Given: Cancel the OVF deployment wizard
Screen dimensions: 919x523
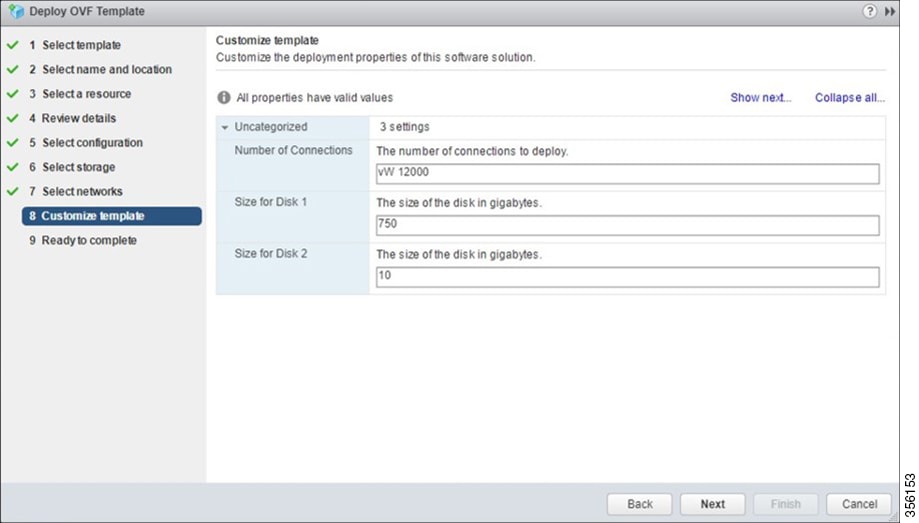Looking at the screenshot, I should [x=859, y=504].
